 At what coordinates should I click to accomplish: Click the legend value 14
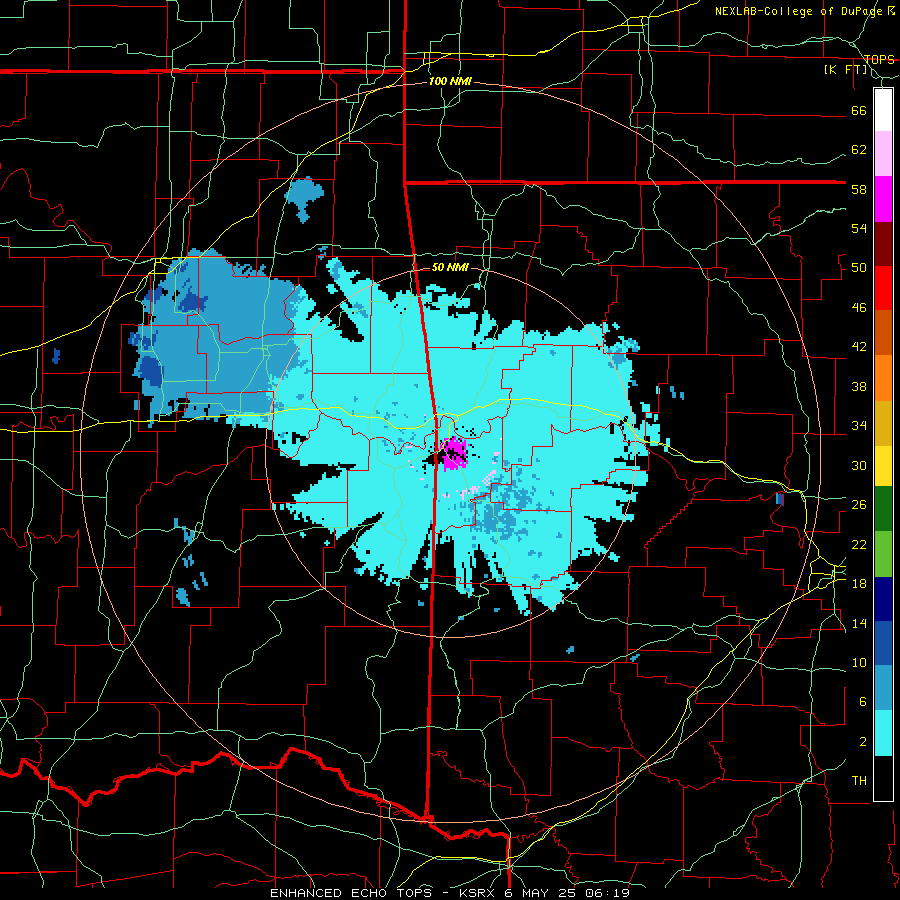(859, 623)
